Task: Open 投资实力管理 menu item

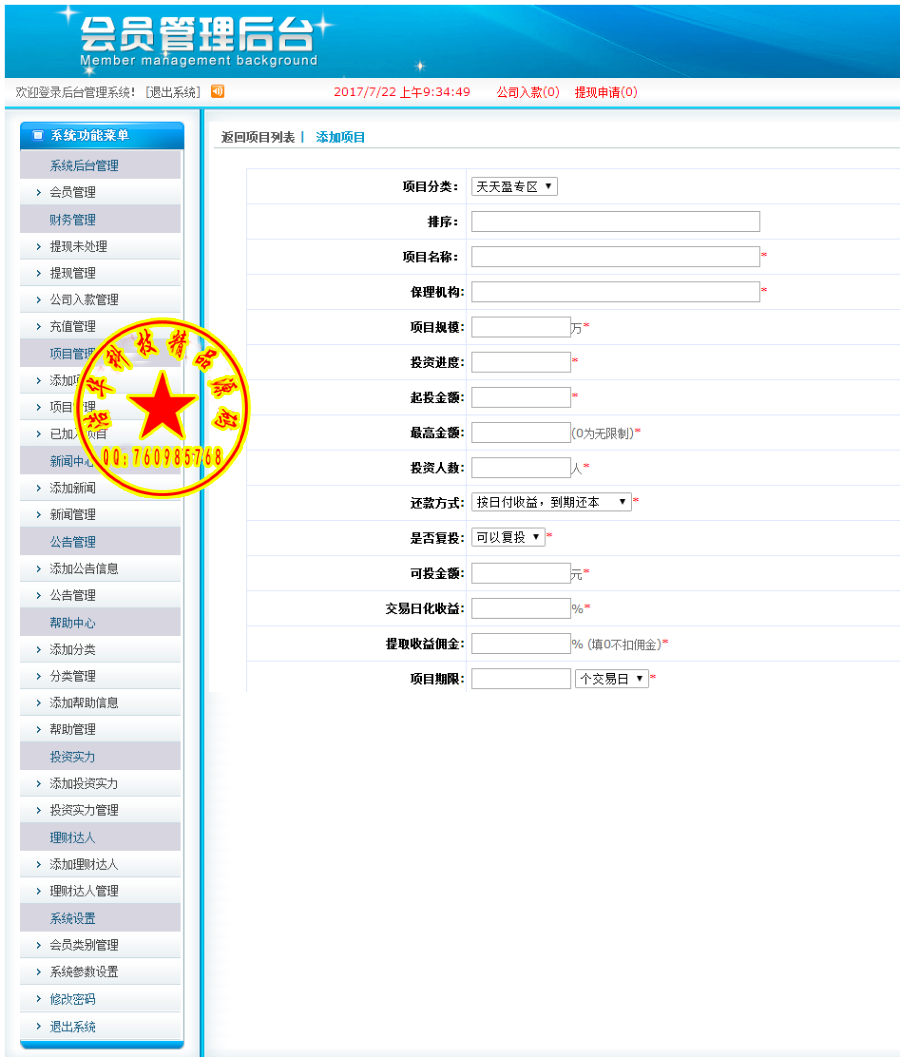Action: [84, 810]
